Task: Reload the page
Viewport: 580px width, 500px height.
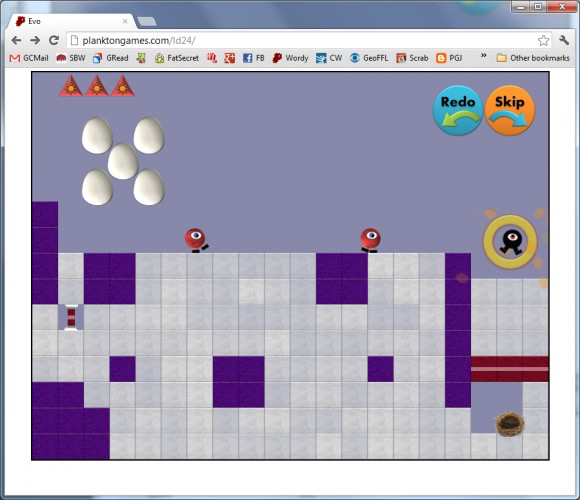Action: pos(54,40)
